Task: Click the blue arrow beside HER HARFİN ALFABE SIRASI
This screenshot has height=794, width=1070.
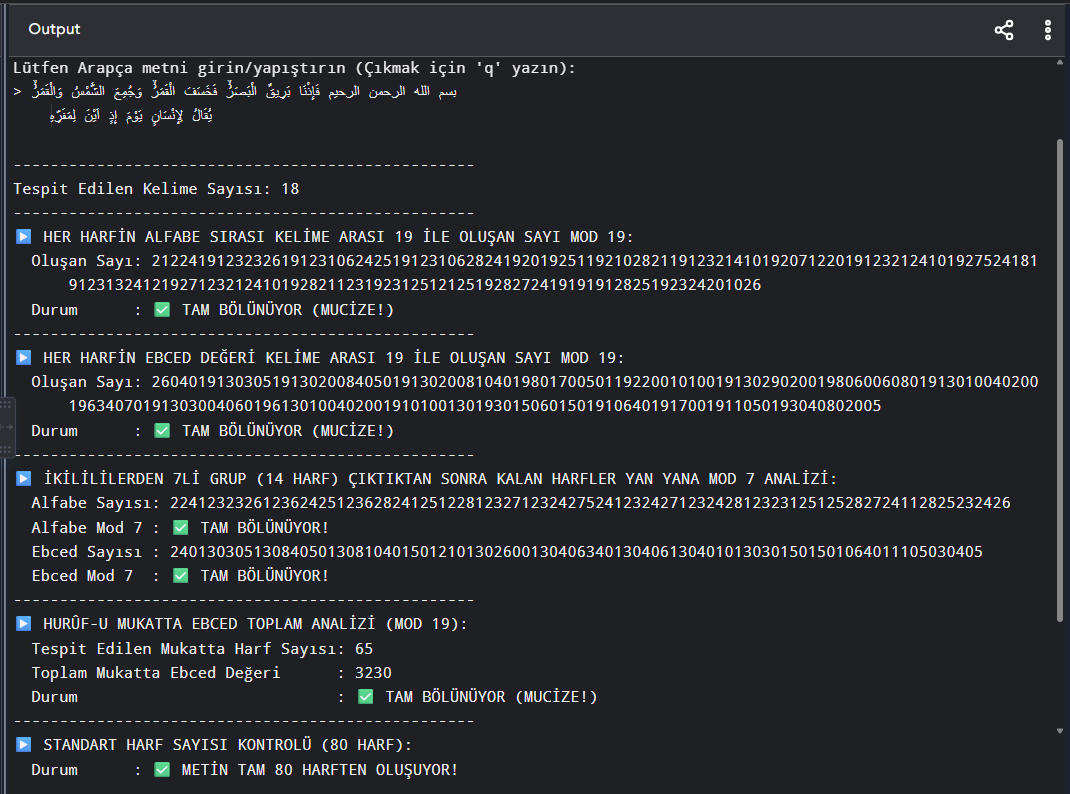Action: (x=24, y=237)
